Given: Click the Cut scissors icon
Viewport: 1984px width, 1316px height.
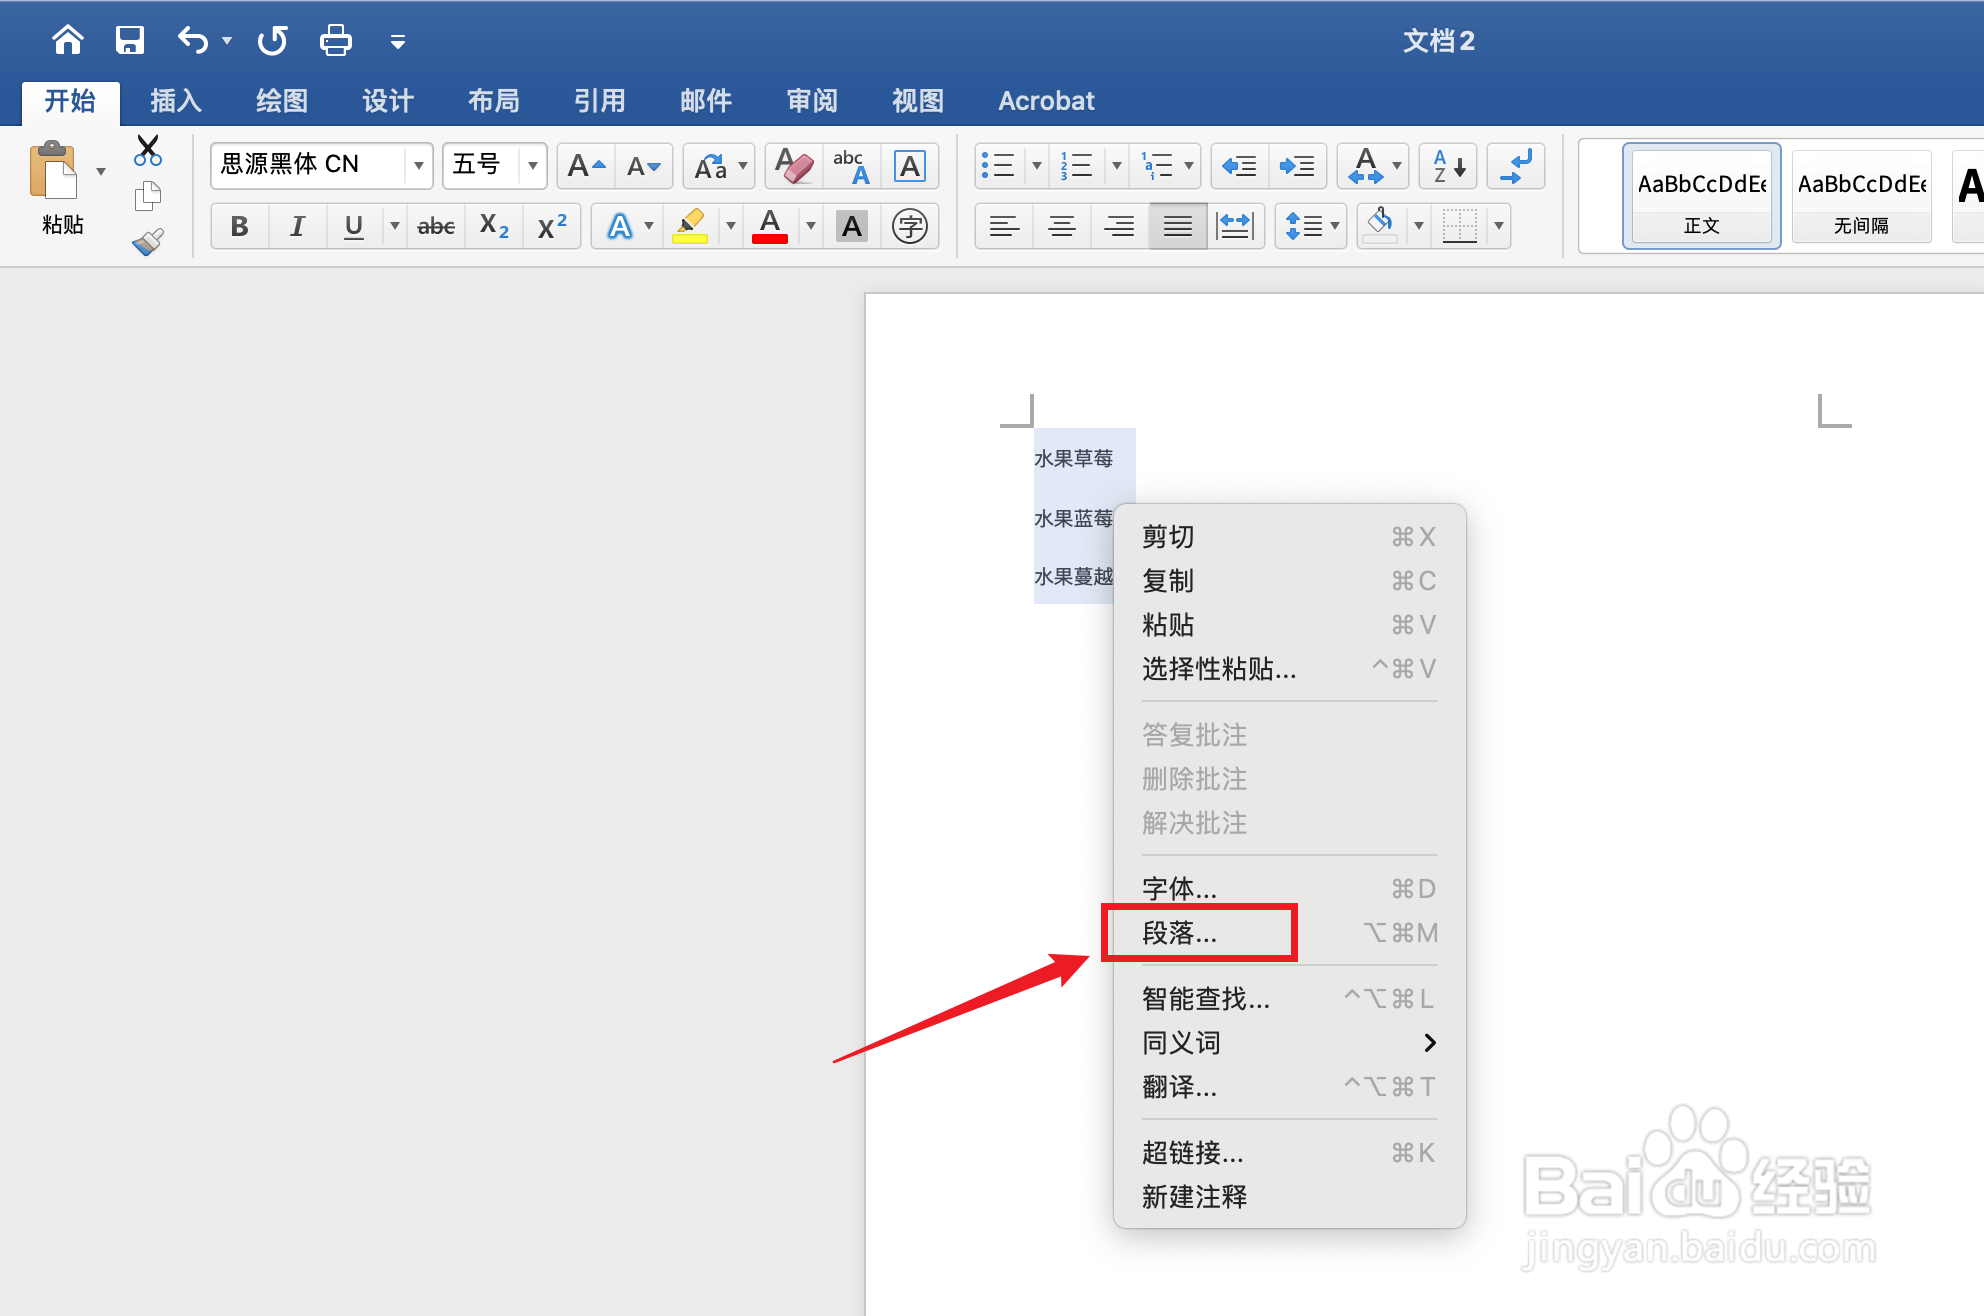Looking at the screenshot, I should (148, 151).
